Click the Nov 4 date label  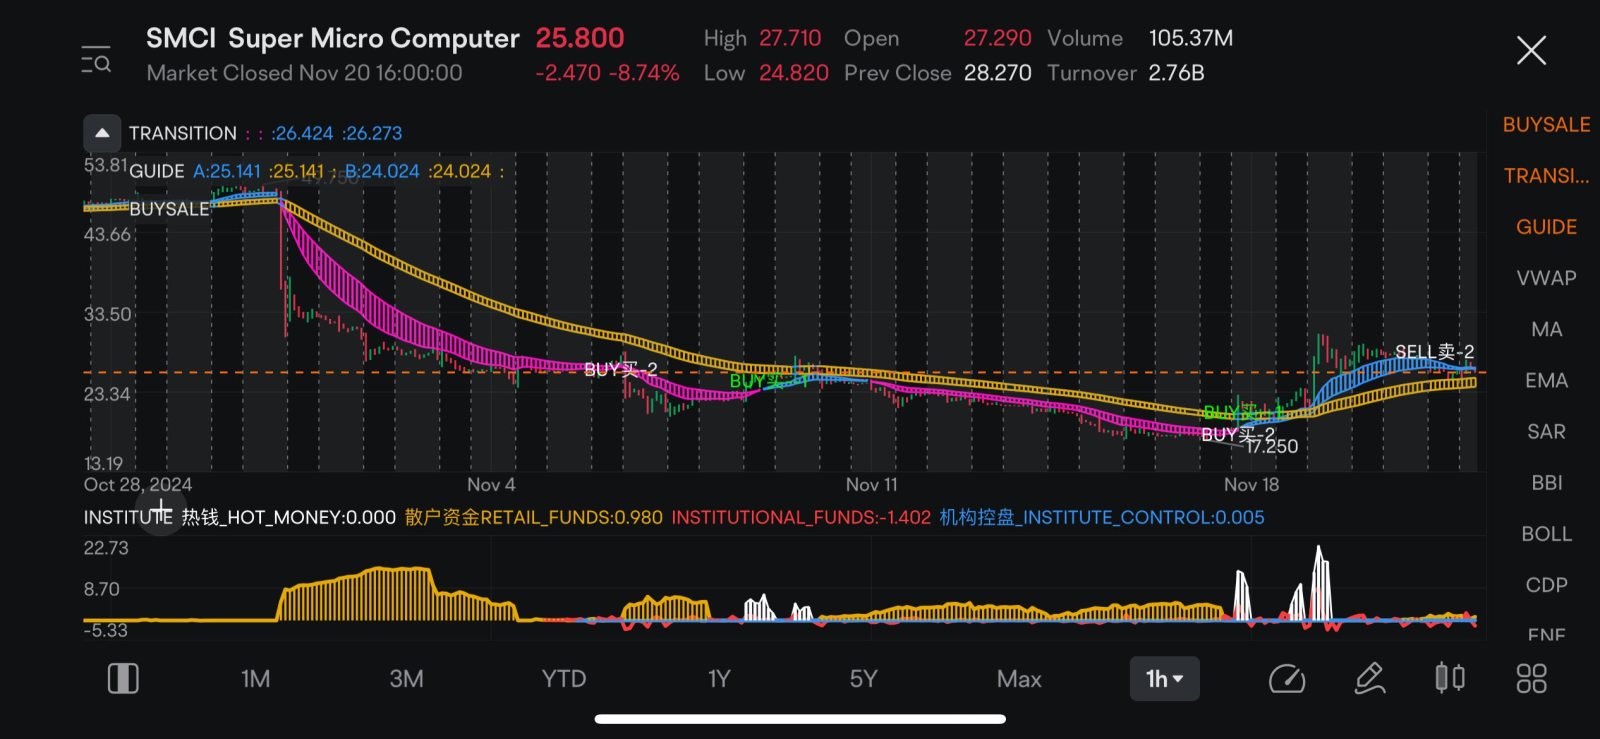(x=491, y=484)
